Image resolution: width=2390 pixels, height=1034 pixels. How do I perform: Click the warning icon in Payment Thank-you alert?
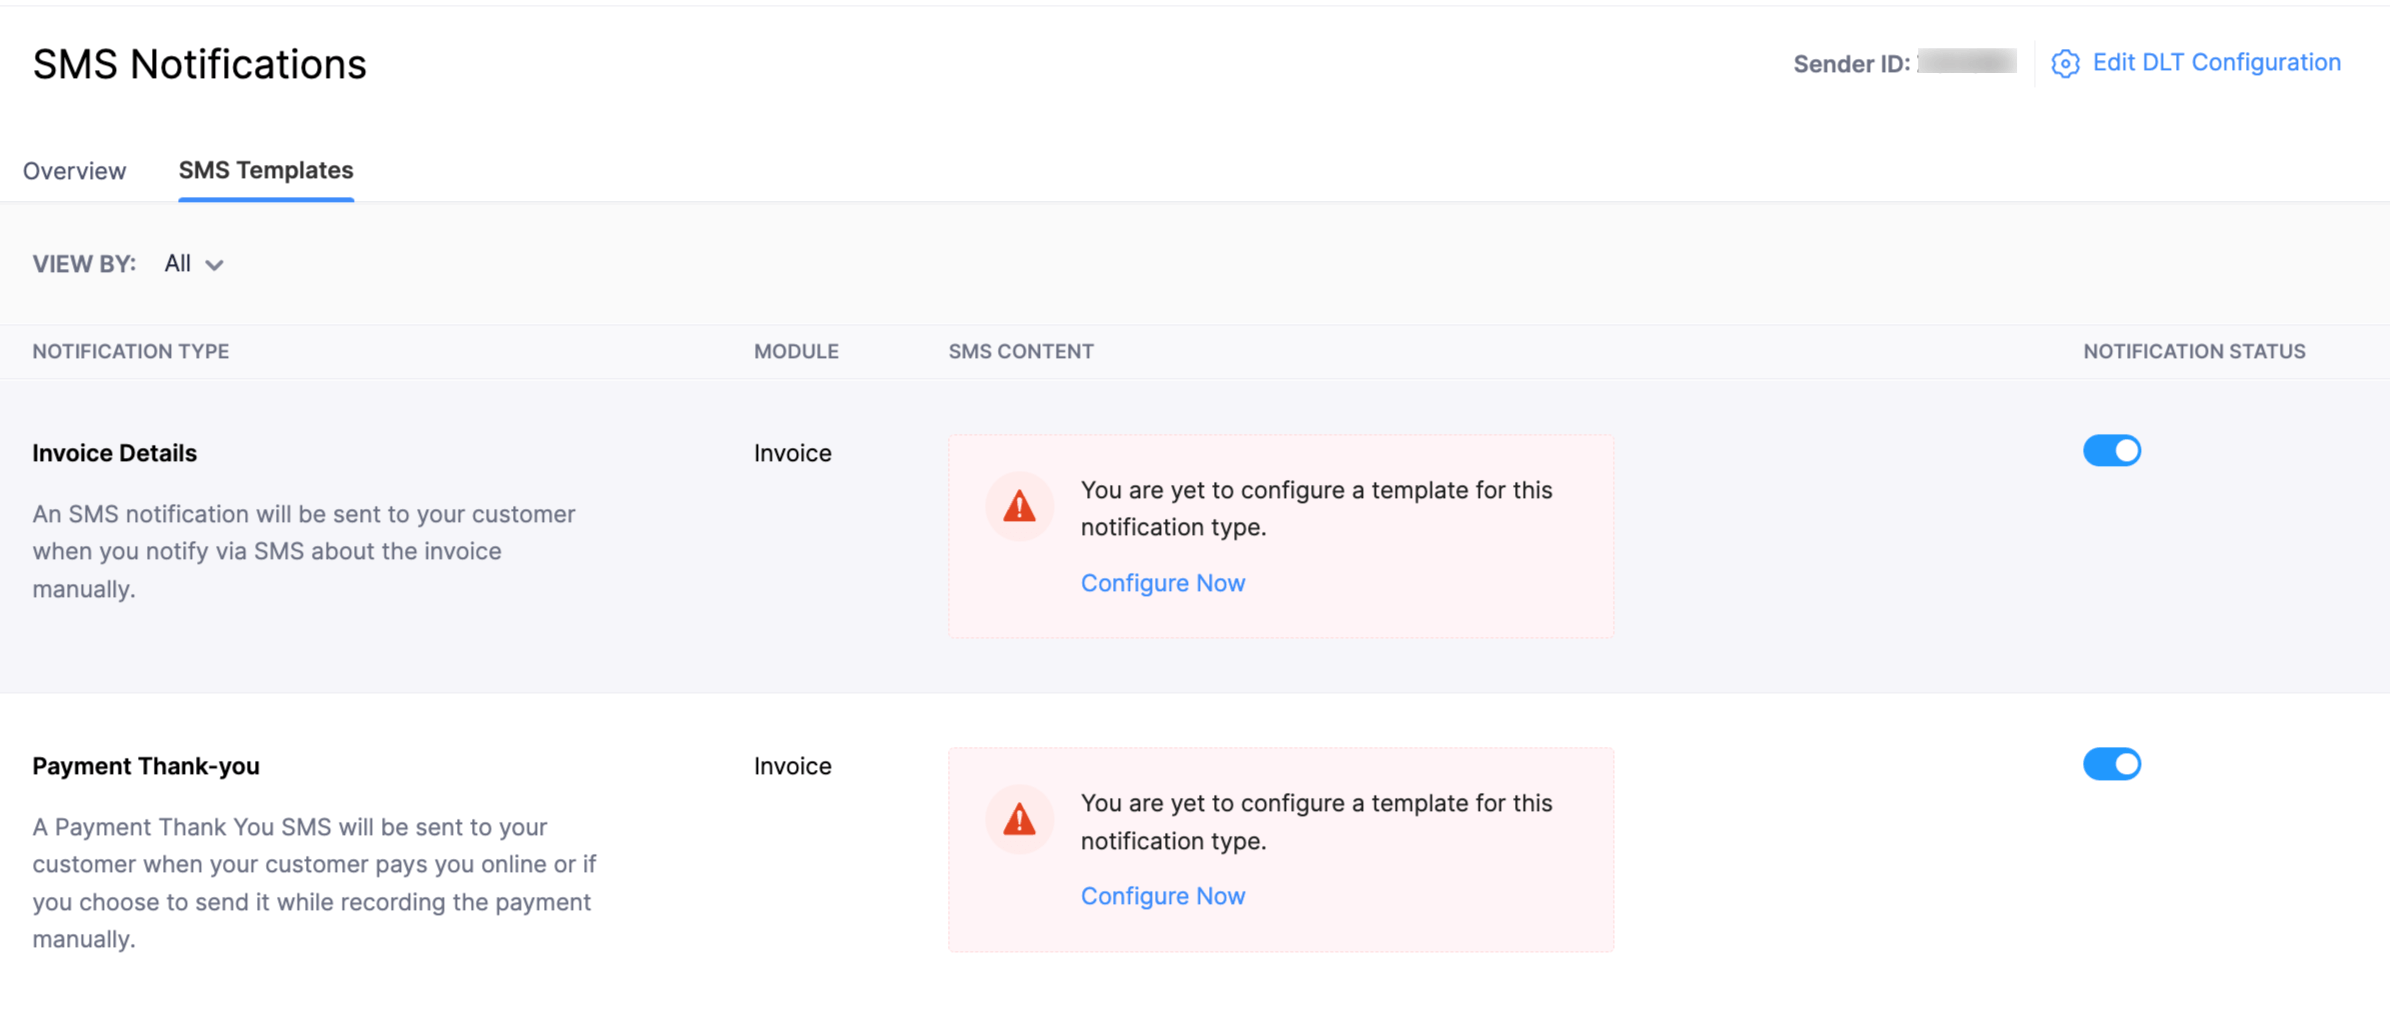1019,819
